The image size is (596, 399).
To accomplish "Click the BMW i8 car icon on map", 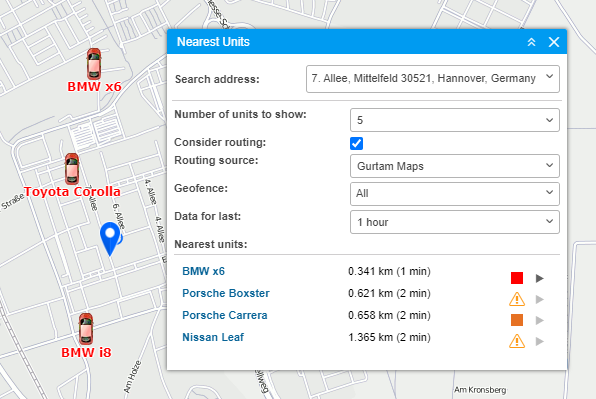I will [86, 329].
